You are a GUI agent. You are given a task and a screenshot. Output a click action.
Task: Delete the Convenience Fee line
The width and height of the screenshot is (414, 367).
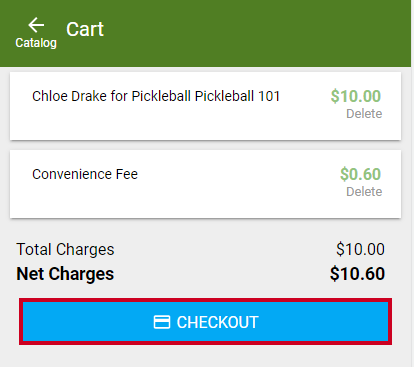(x=364, y=192)
